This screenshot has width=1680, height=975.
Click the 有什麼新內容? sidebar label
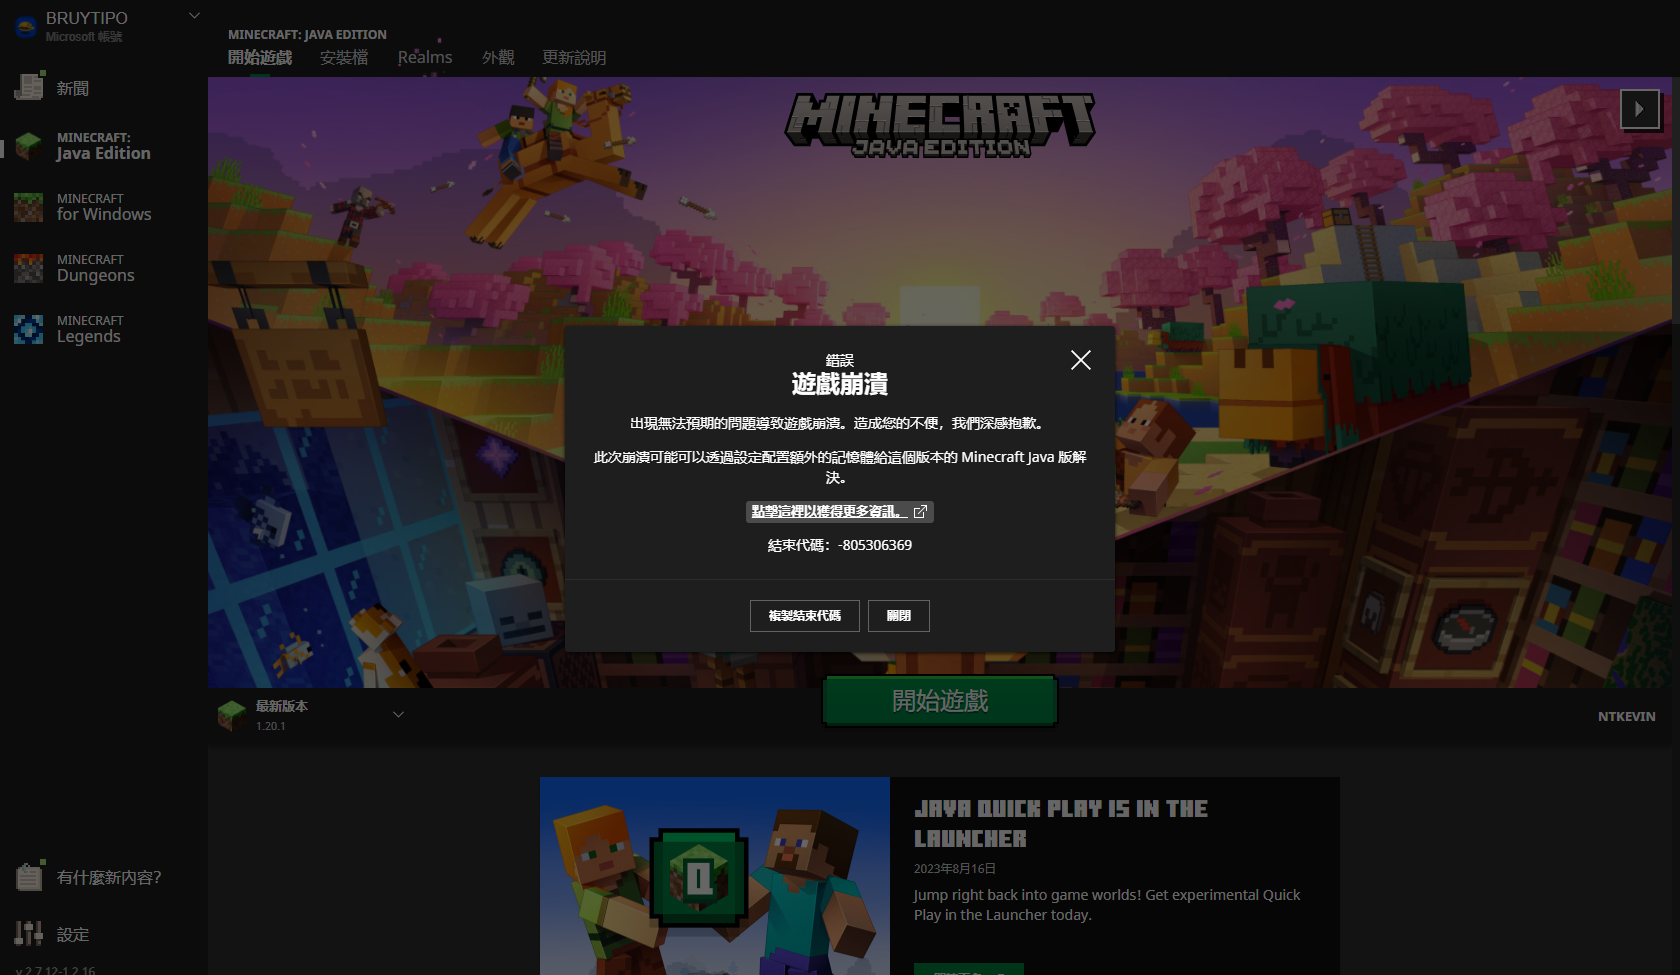tap(109, 877)
